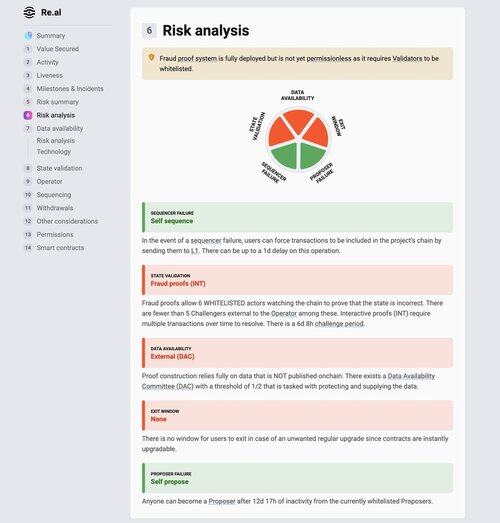Image resolution: width=500 pixels, height=523 pixels.
Task: Click the shield warning icon in the banner
Action: coord(151,58)
